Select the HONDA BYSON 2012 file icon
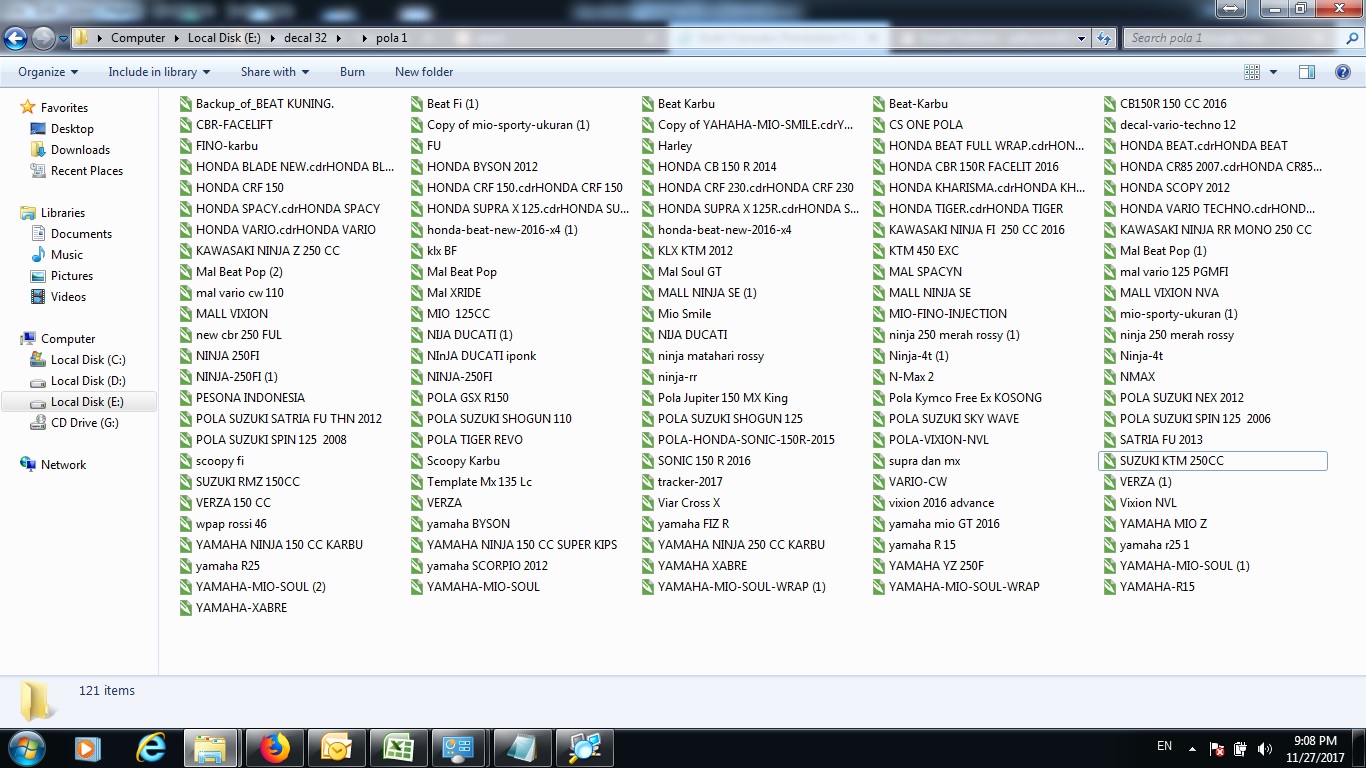Image resolution: width=1366 pixels, height=768 pixels. click(x=418, y=167)
